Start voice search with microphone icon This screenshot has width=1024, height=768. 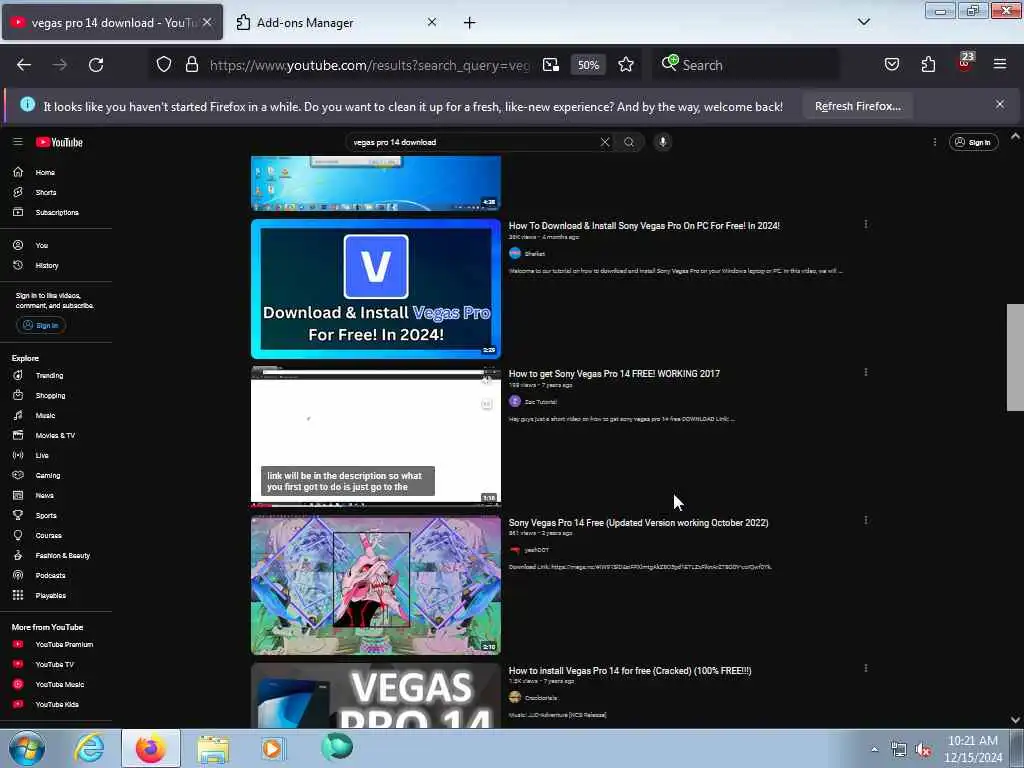[662, 142]
